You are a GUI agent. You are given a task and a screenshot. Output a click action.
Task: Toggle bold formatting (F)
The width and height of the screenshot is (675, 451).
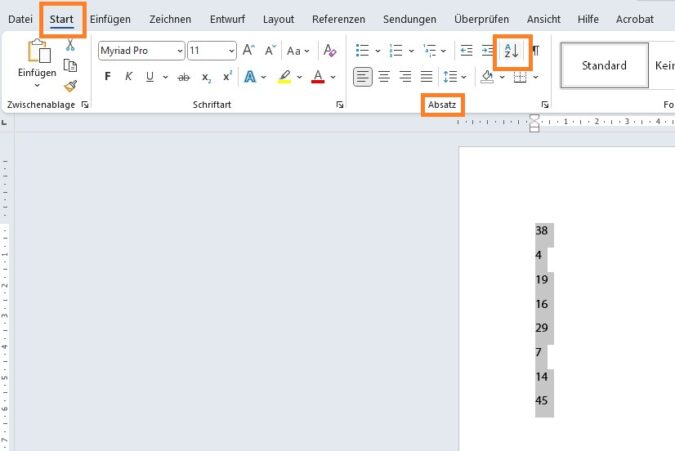tap(108, 77)
